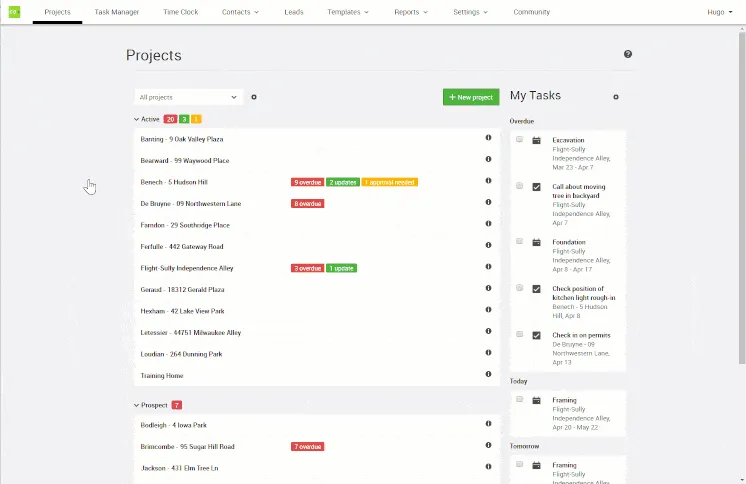Viewport: 746px width, 484px height.
Task: Check the Excavation task checkbox
Action: click(520, 139)
